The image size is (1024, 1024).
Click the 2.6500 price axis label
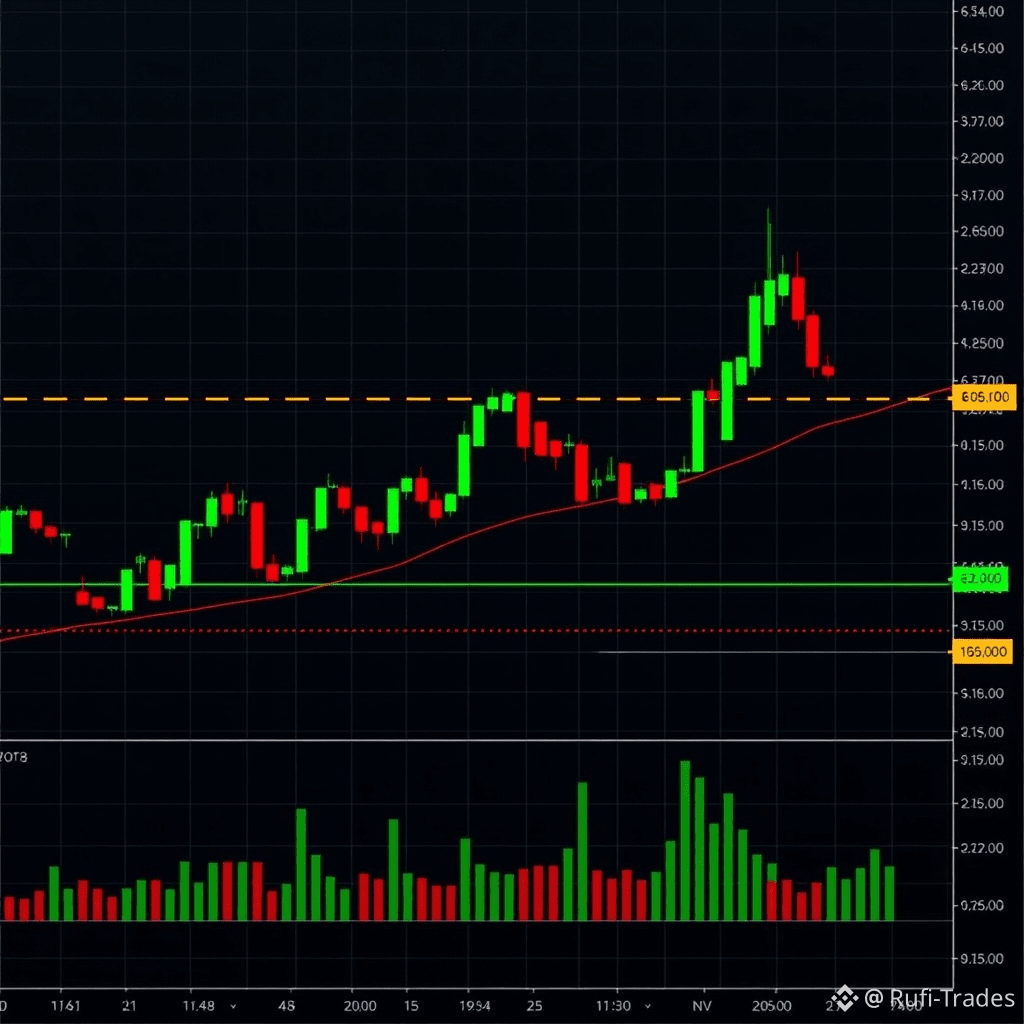click(x=982, y=231)
